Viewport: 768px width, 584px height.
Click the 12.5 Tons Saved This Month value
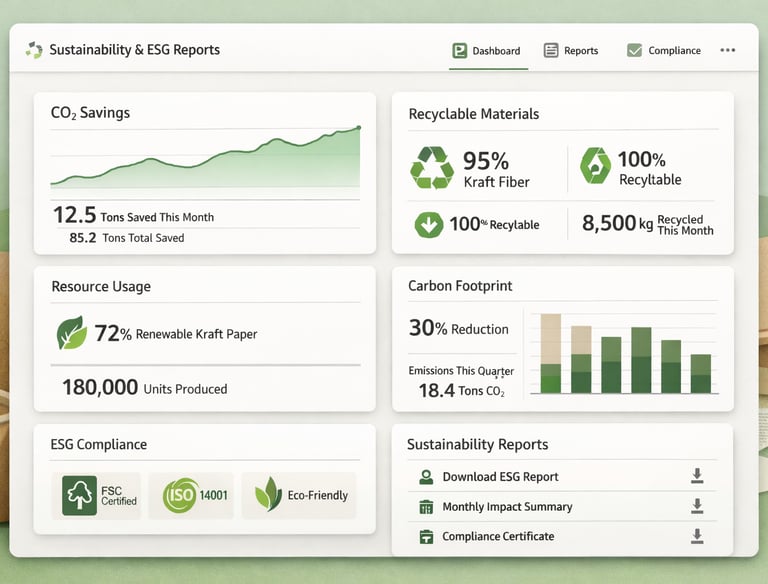133,215
